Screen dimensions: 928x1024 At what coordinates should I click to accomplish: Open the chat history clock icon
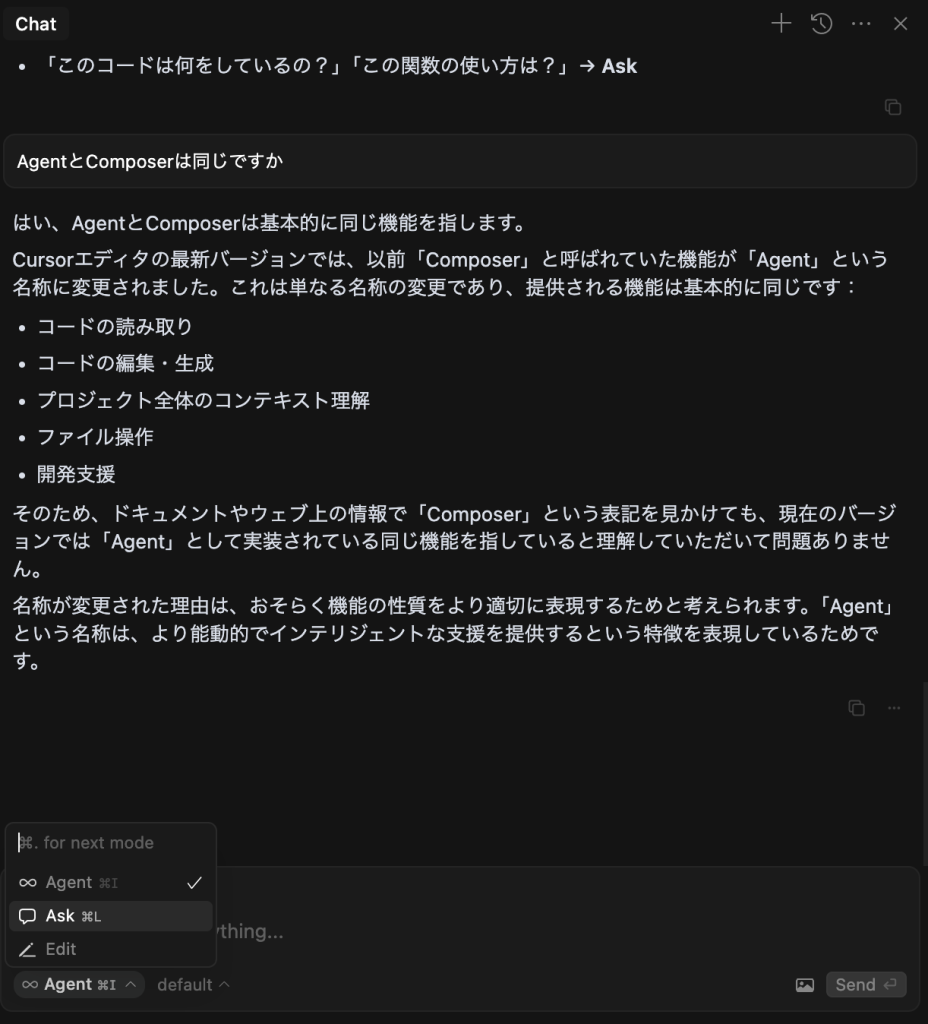[821, 24]
